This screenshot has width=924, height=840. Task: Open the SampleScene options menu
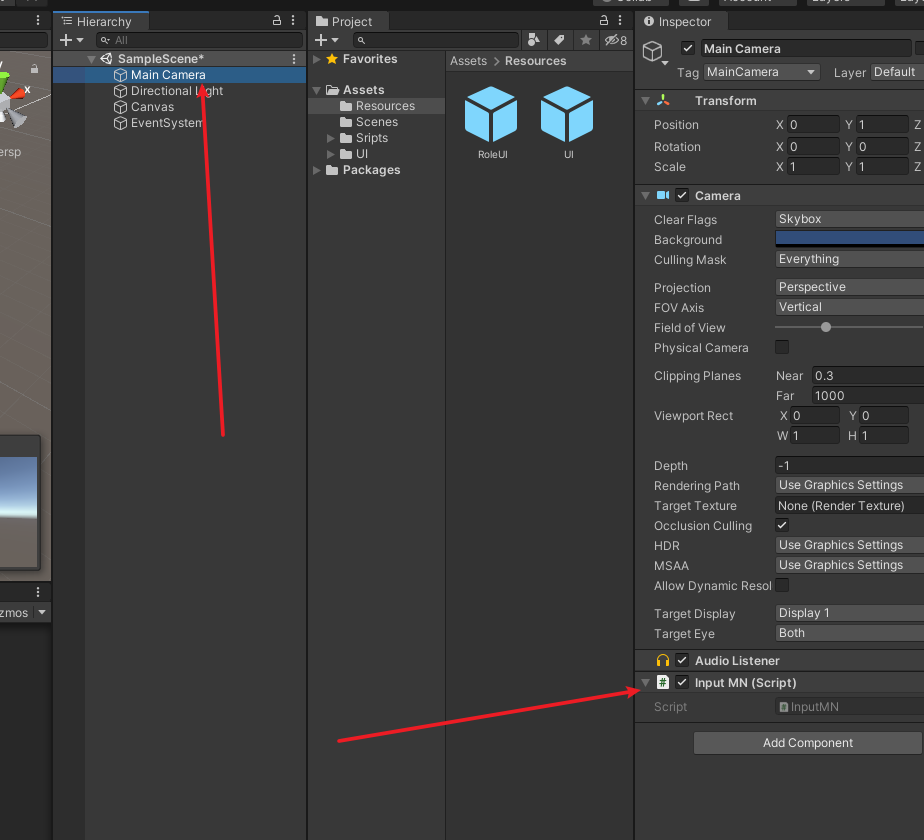point(294,59)
